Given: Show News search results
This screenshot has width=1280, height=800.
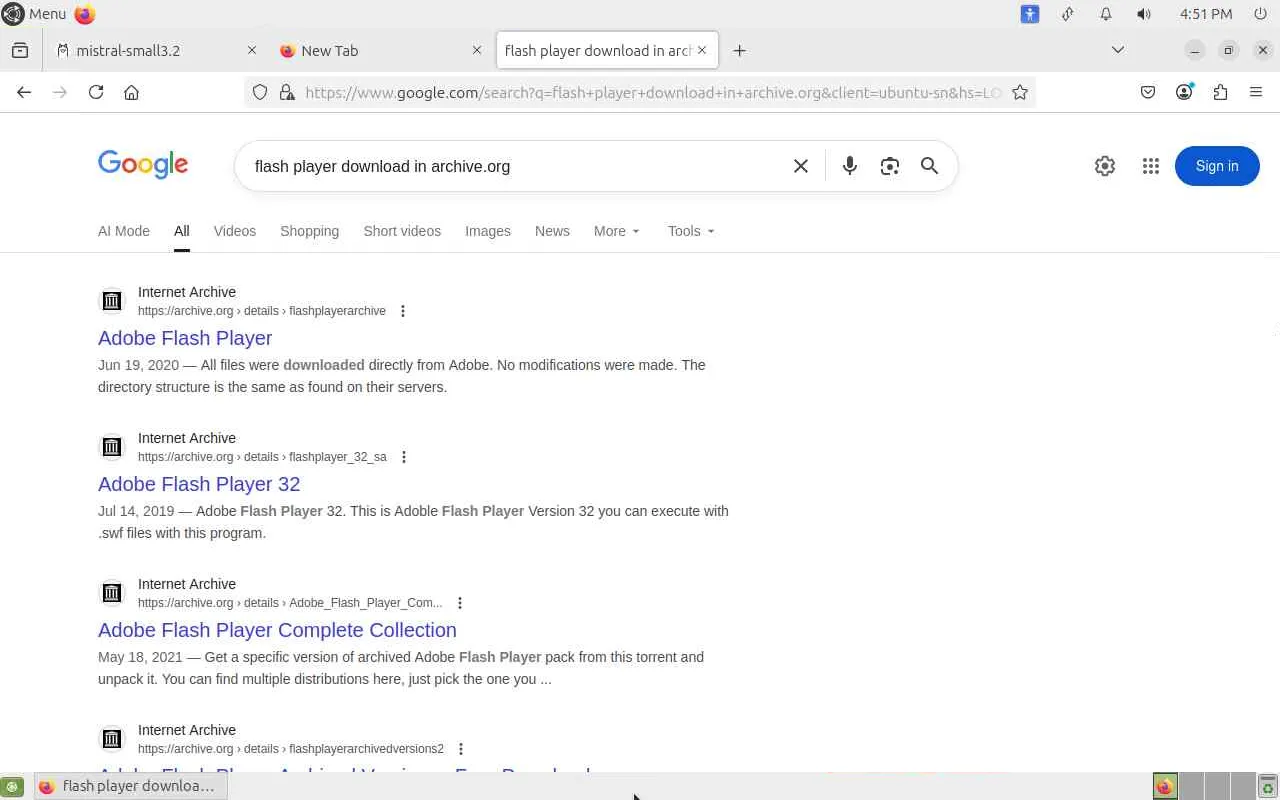Looking at the screenshot, I should 552,231.
